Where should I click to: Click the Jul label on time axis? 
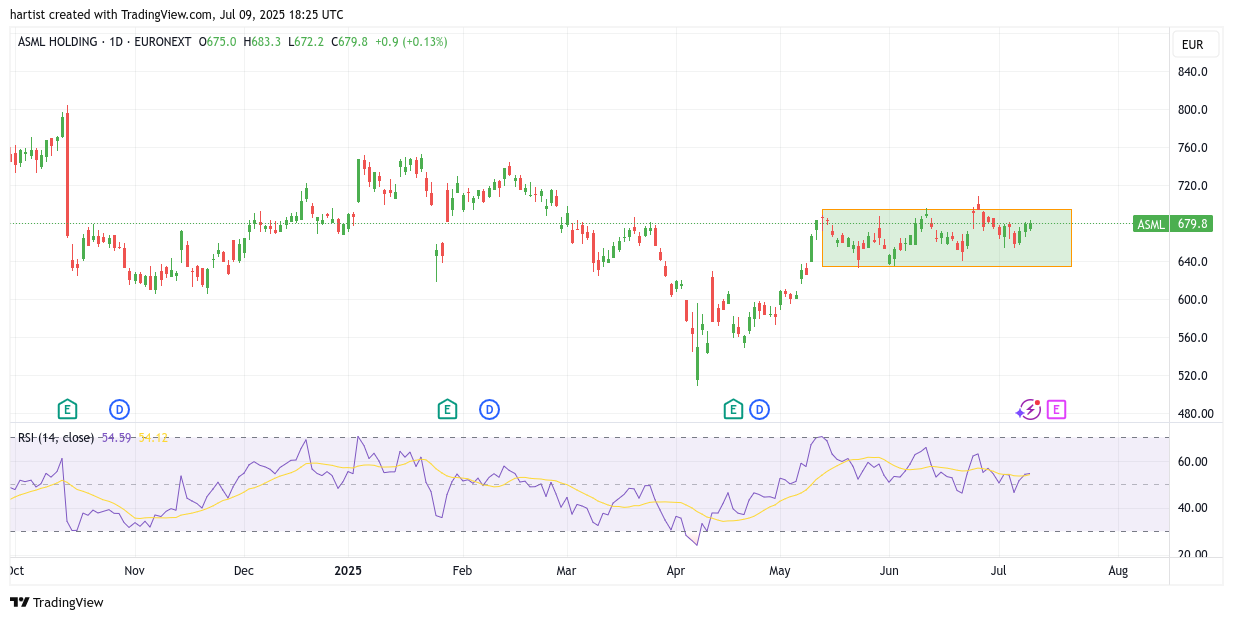(998, 571)
